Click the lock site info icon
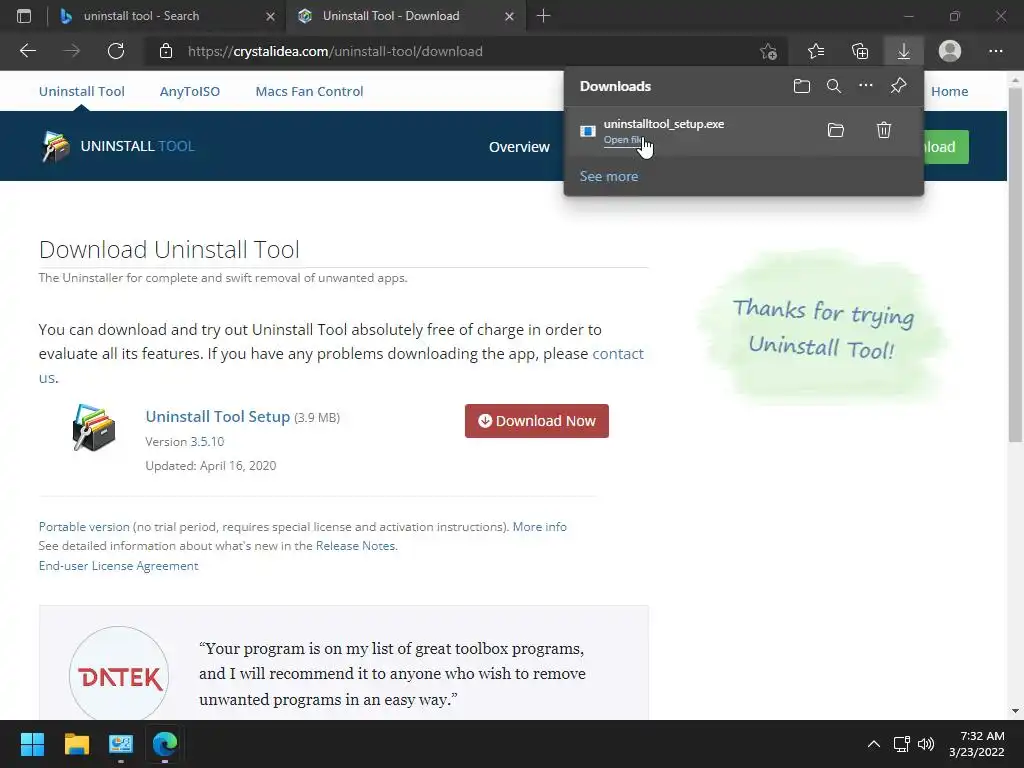The height and width of the screenshot is (768, 1024). pyautogui.click(x=166, y=51)
